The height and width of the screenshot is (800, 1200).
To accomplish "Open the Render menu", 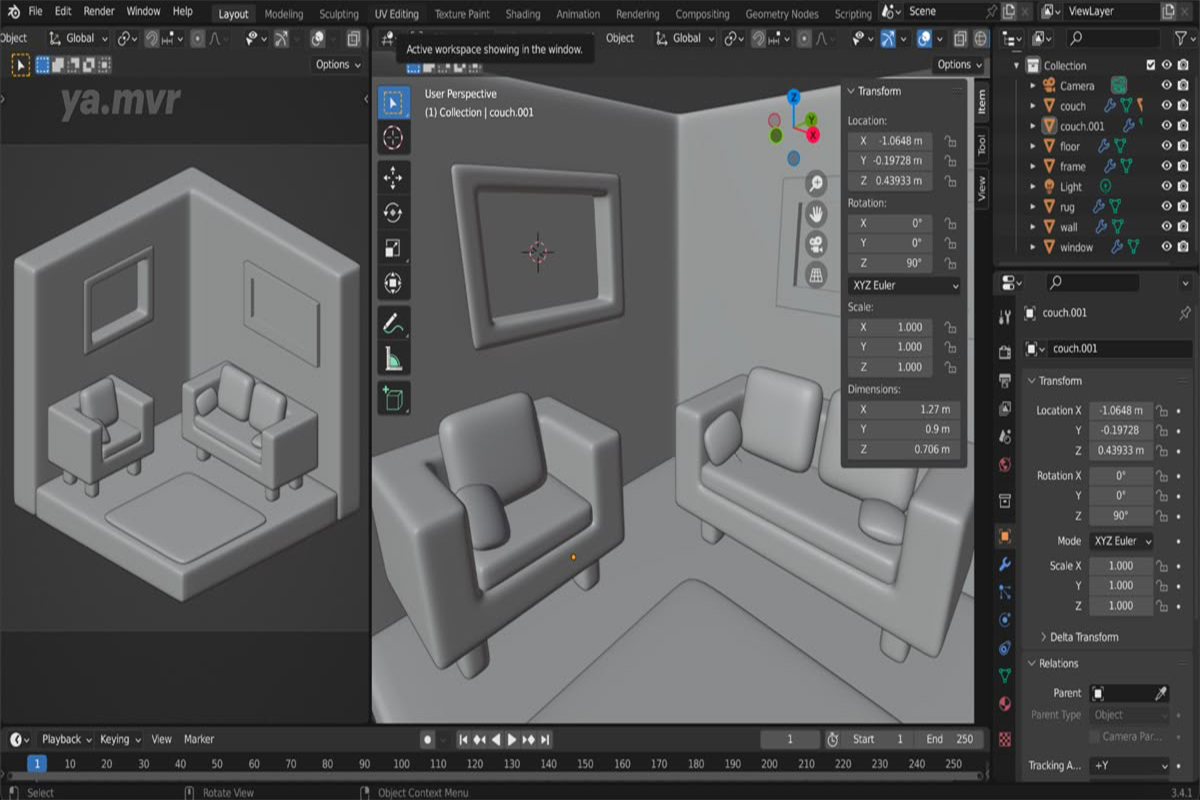I will pos(99,11).
